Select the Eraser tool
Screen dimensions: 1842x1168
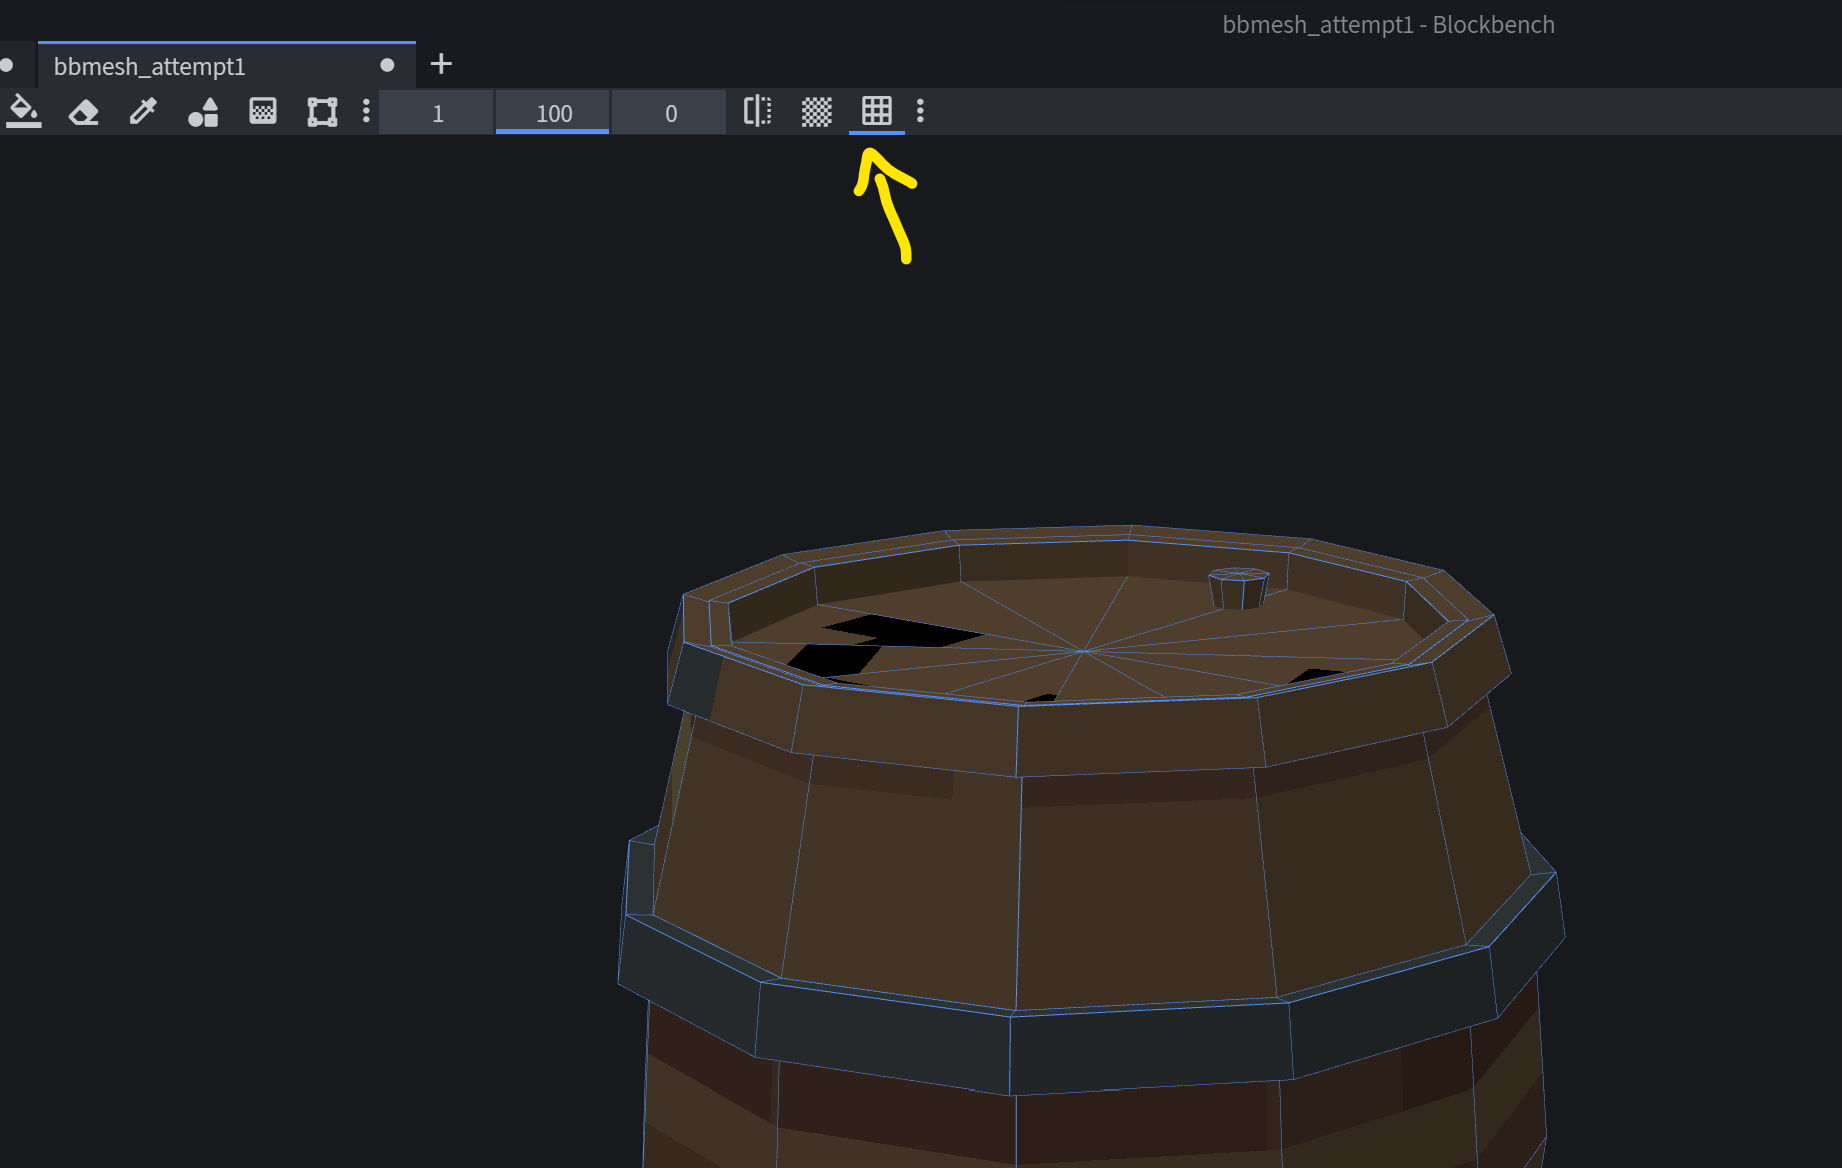click(84, 112)
